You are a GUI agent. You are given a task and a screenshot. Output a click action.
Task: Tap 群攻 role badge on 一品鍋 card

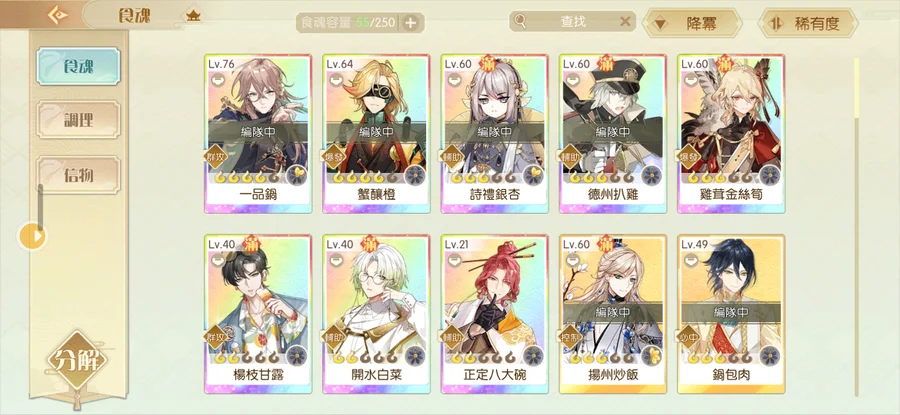217,156
